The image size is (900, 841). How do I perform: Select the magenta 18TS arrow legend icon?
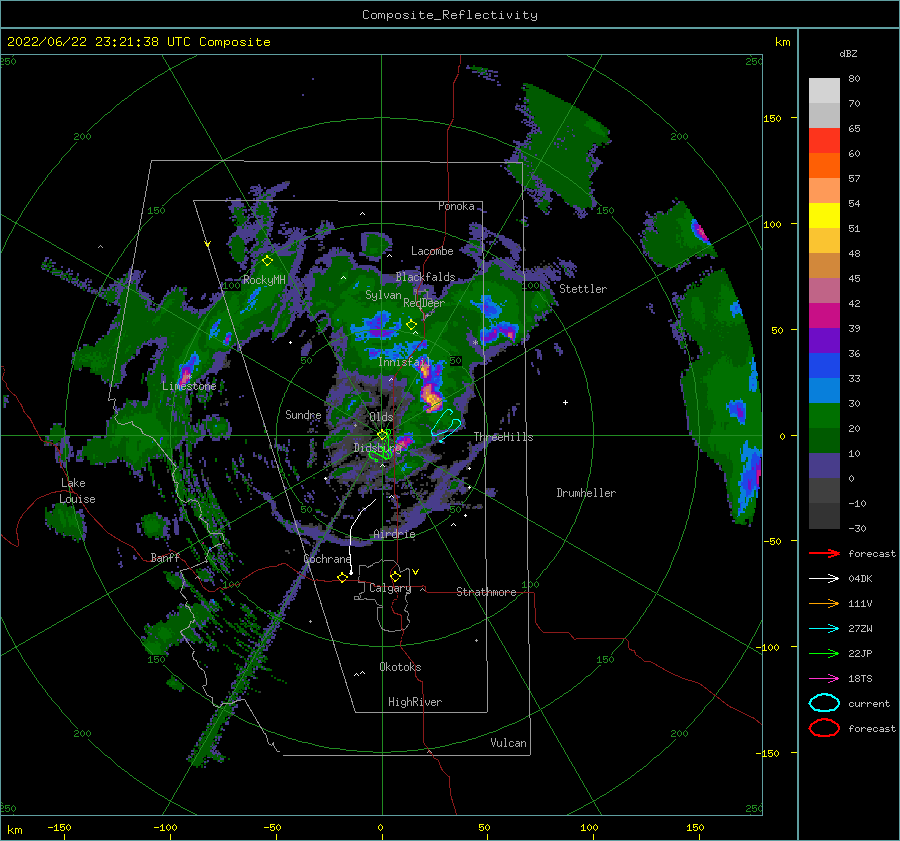(x=824, y=679)
